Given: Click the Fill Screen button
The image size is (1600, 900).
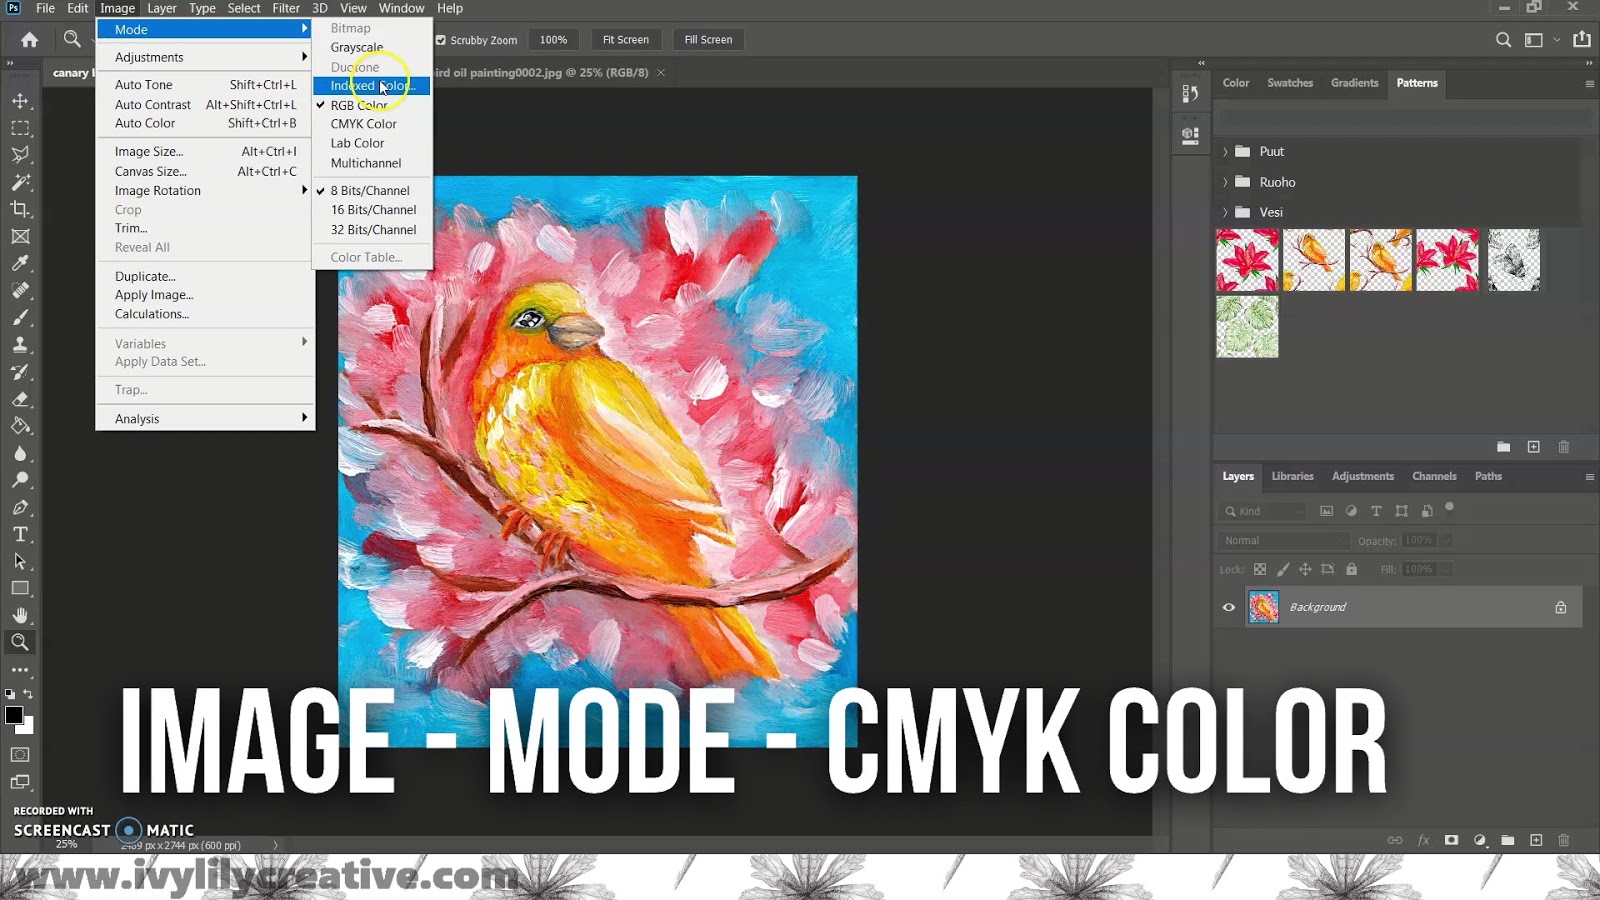Looking at the screenshot, I should (708, 40).
